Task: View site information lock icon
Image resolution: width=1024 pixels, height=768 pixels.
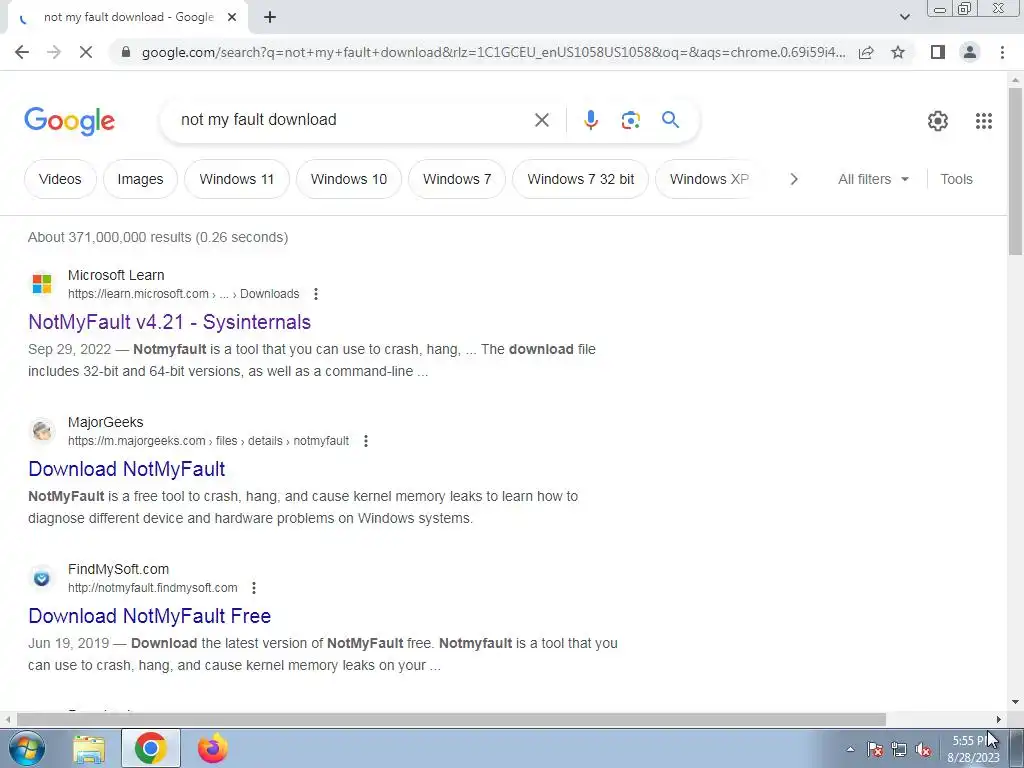Action: click(126, 52)
